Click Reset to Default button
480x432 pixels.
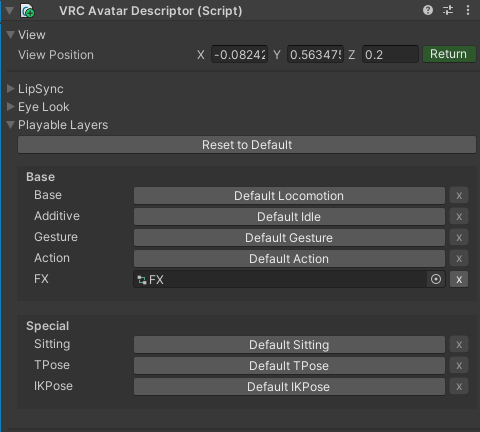pos(247,145)
